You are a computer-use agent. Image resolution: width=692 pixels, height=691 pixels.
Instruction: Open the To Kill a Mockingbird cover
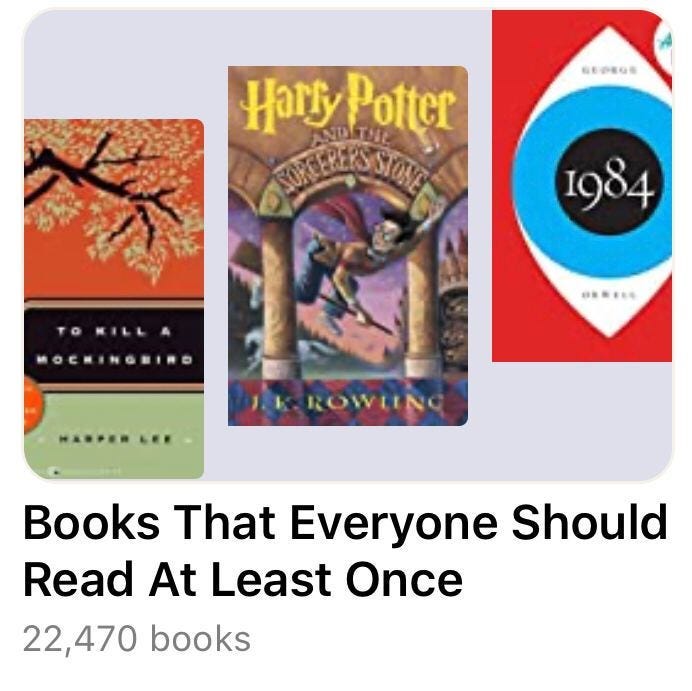114,299
